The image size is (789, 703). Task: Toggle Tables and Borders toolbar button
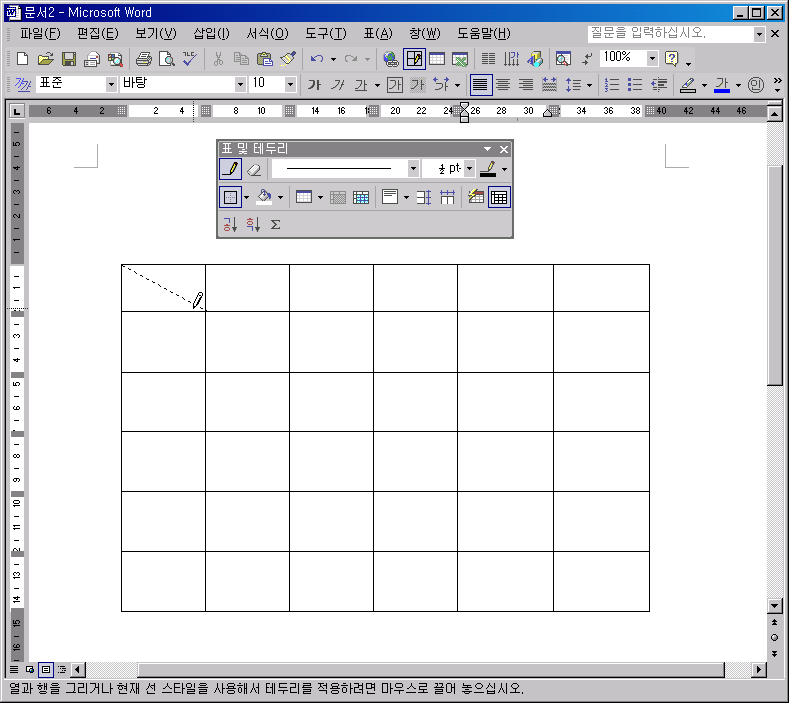tap(414, 59)
